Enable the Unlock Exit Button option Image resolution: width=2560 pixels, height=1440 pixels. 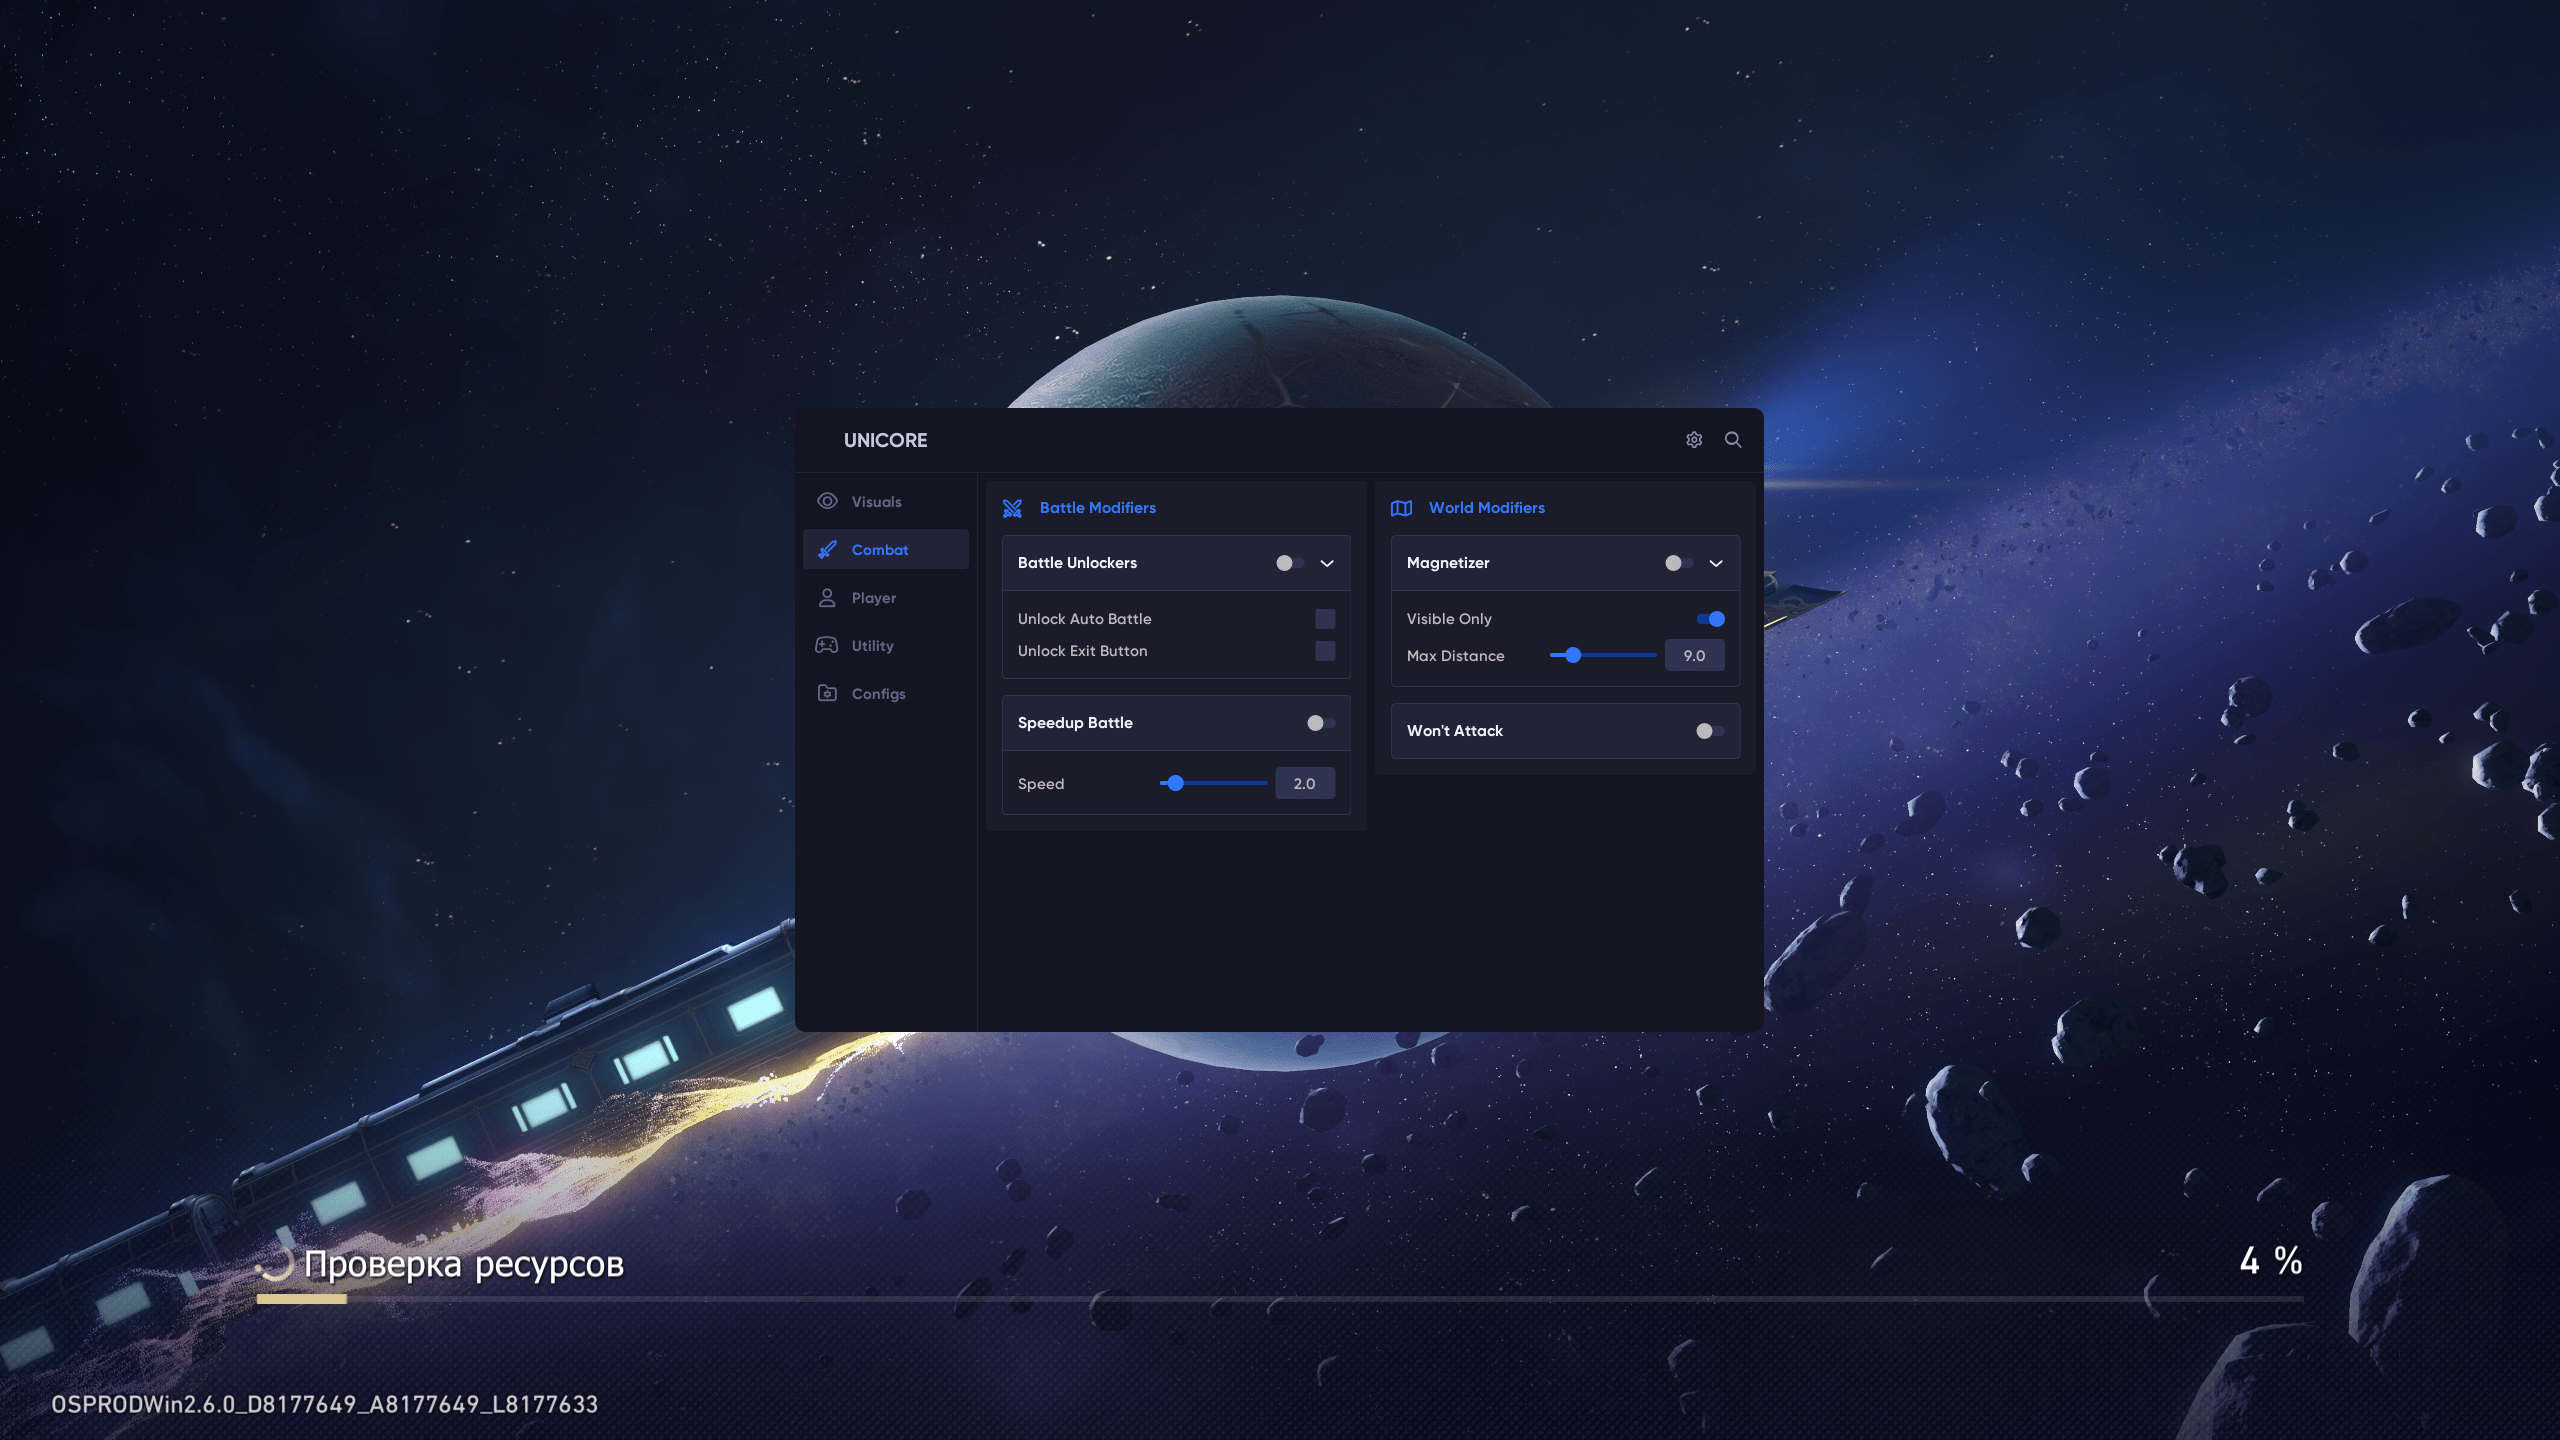[x=1326, y=651]
